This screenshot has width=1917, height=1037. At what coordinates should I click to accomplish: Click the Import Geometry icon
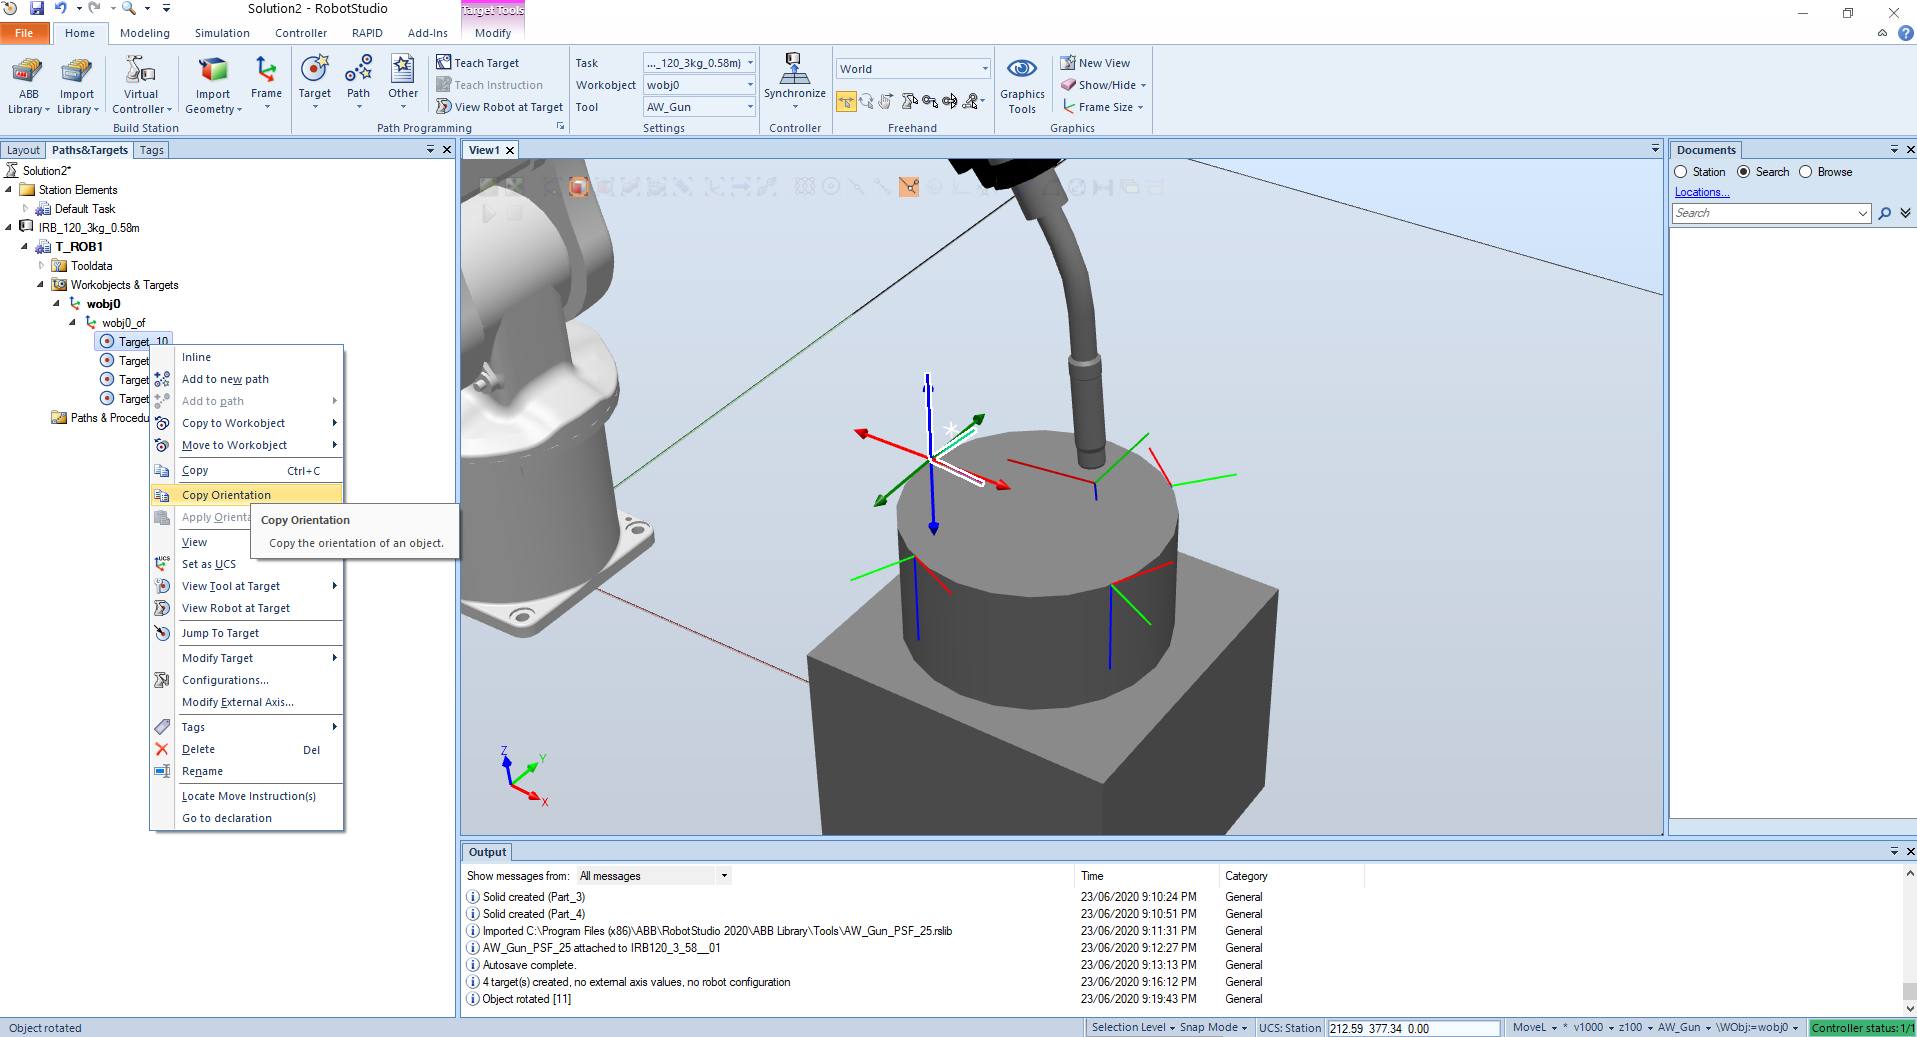click(212, 85)
